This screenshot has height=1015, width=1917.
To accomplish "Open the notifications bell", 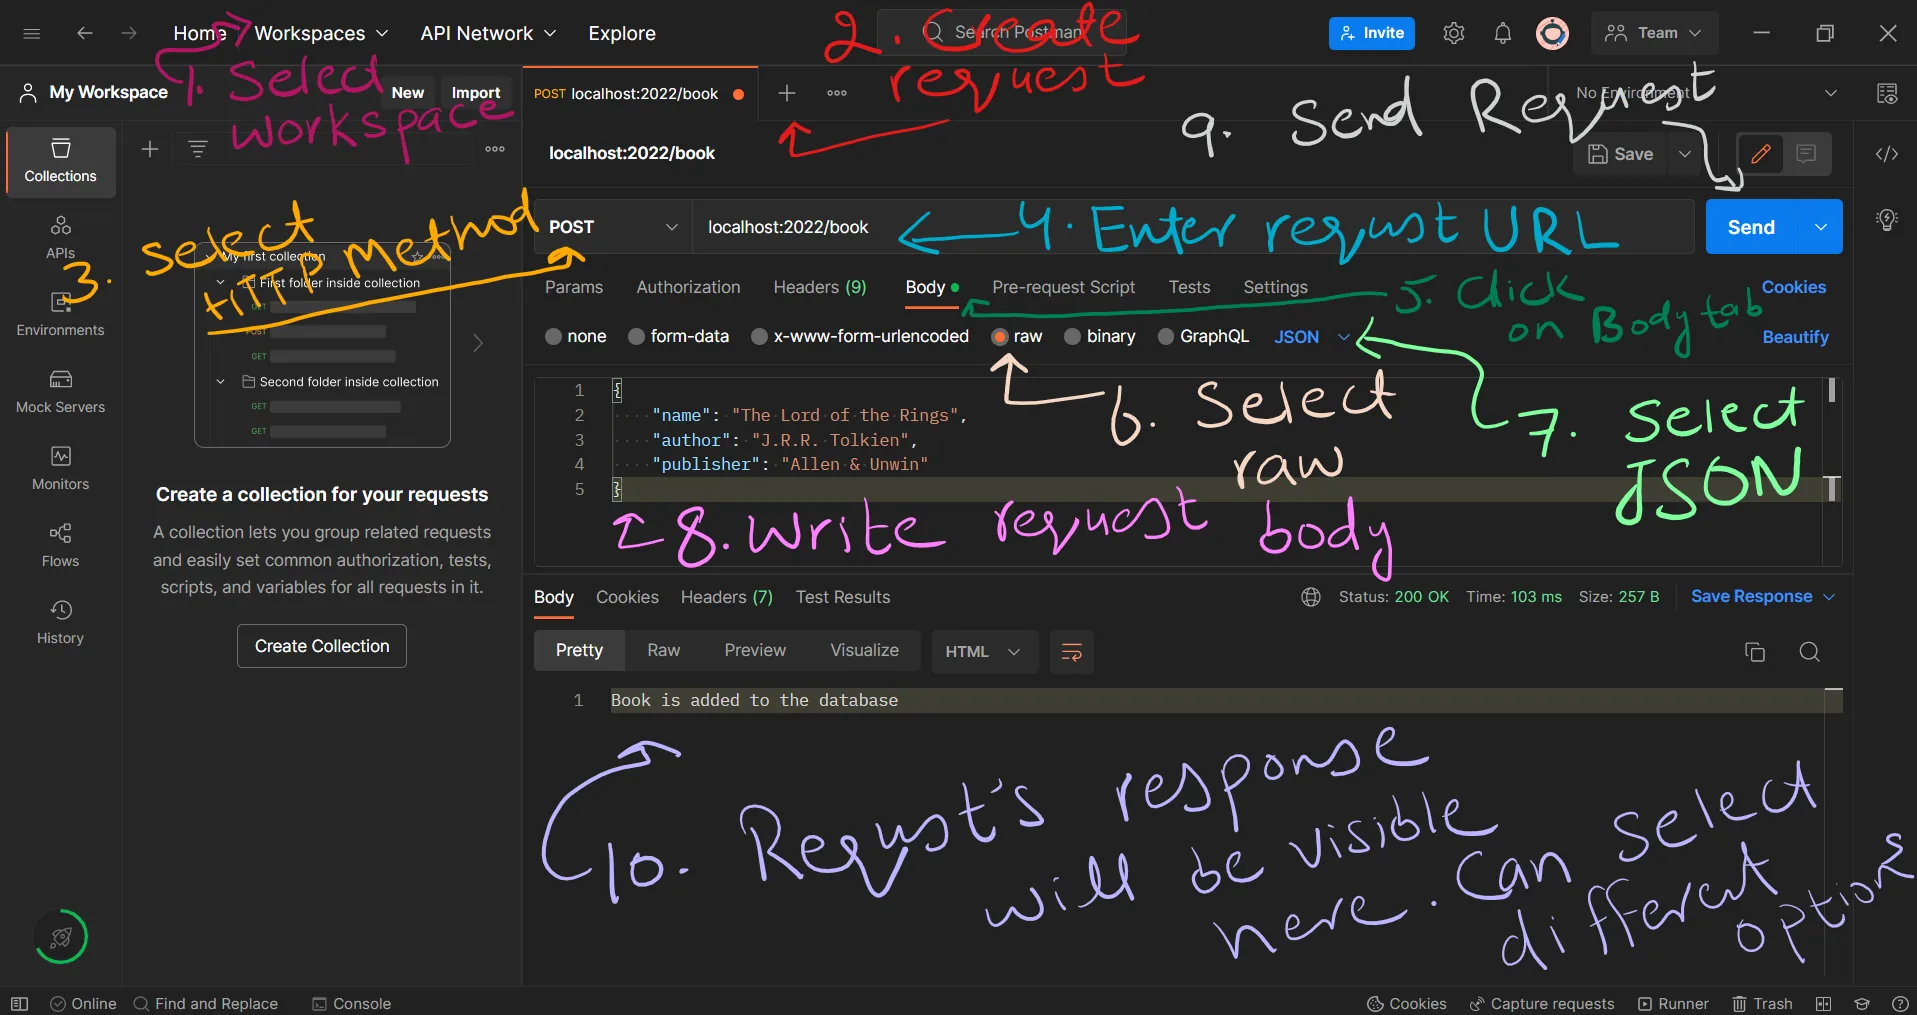I will pyautogui.click(x=1502, y=33).
